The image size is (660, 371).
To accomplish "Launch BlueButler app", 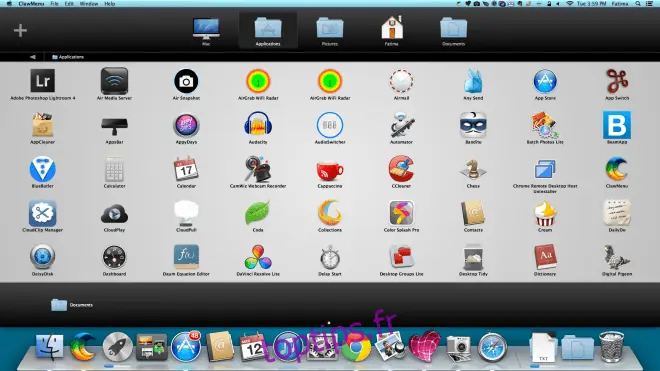I will (x=43, y=169).
